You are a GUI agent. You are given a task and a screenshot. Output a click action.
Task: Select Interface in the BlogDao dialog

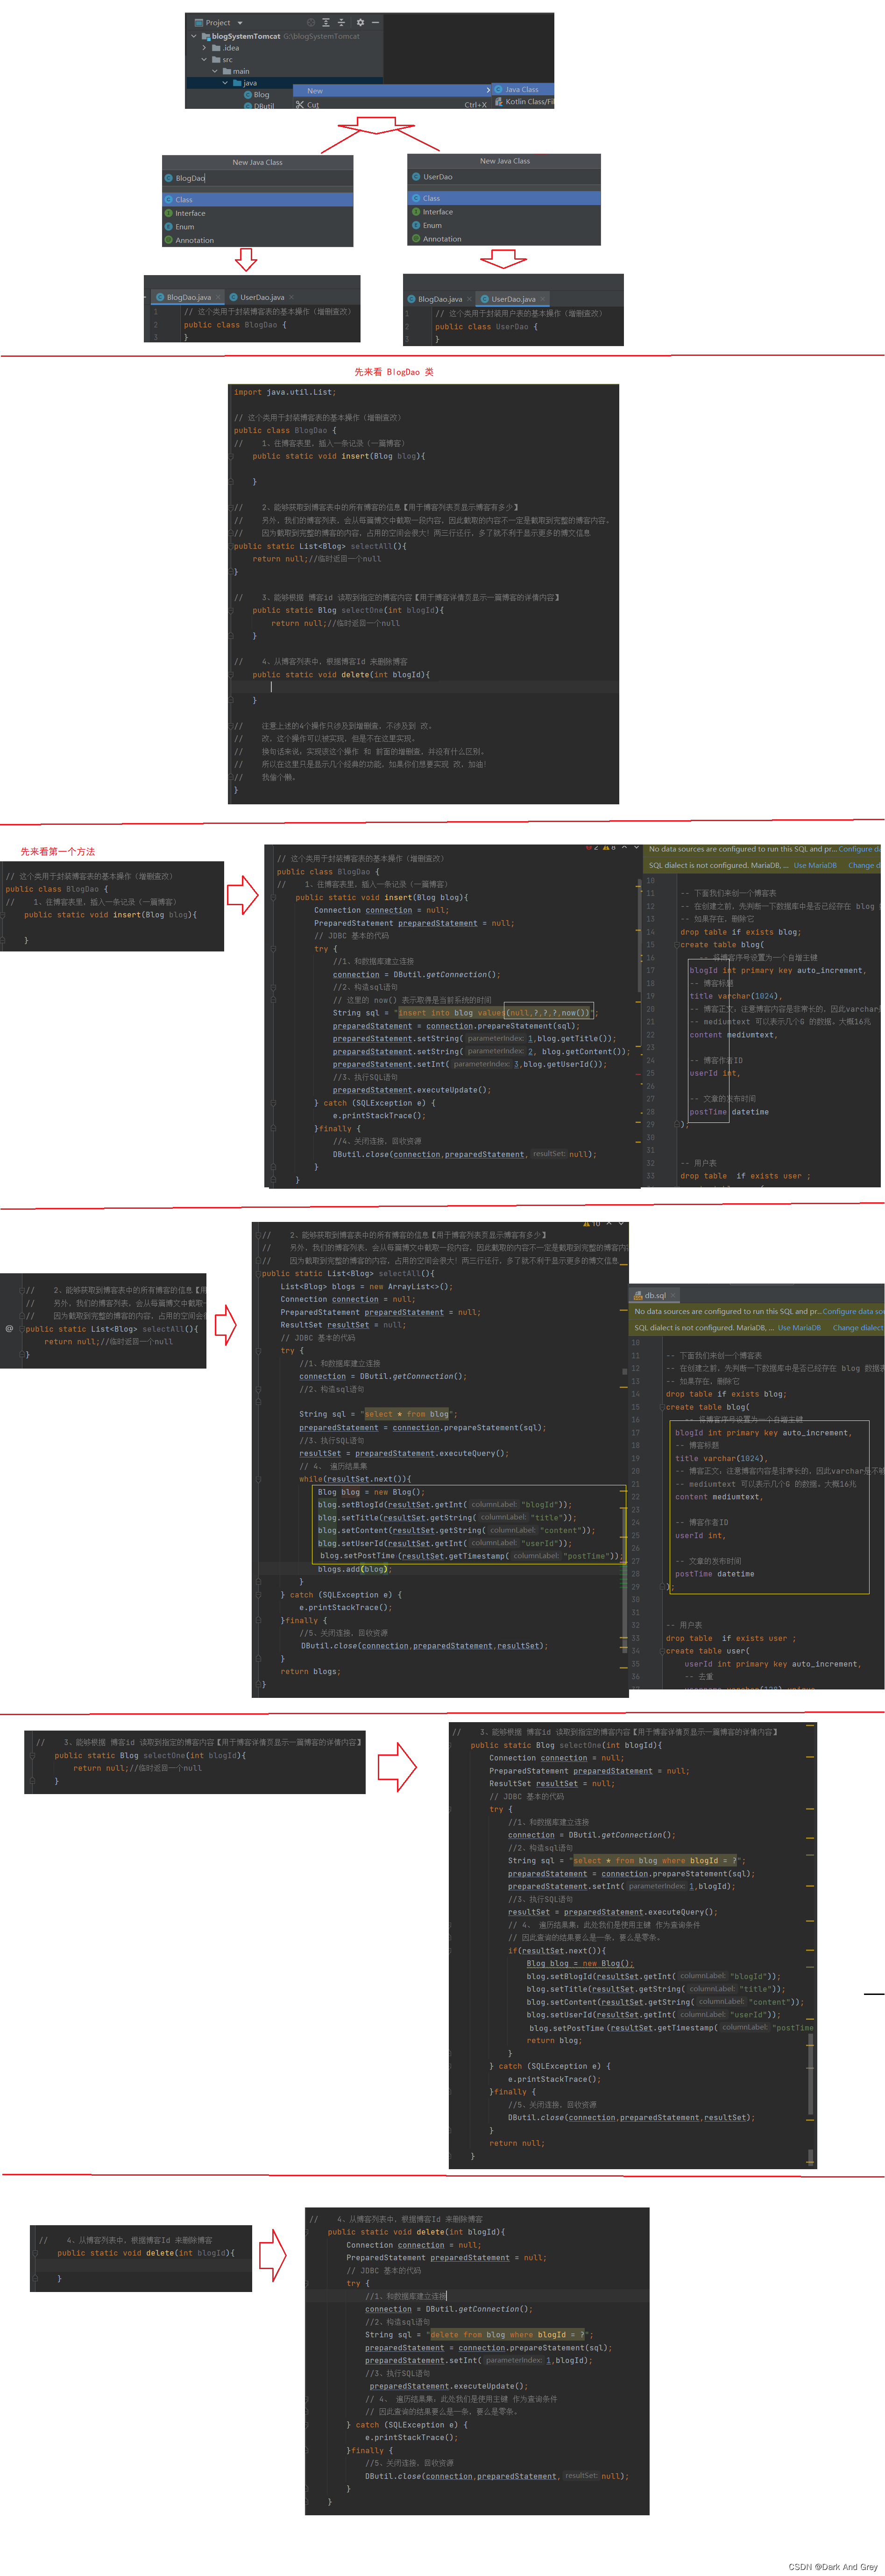(x=258, y=213)
